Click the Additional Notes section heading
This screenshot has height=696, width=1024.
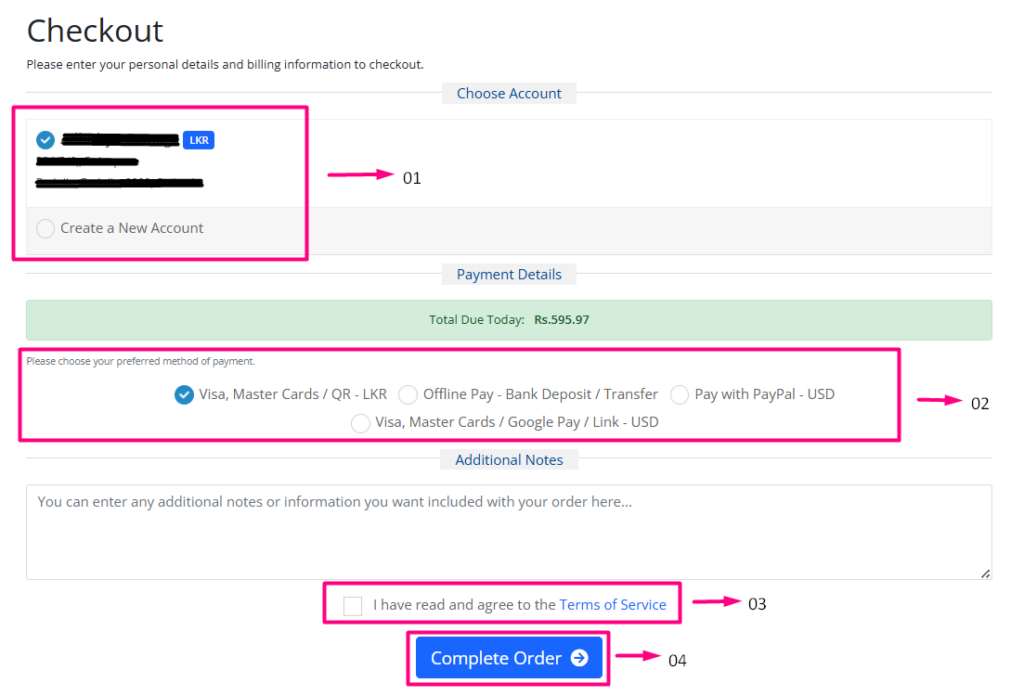pyautogui.click(x=509, y=461)
